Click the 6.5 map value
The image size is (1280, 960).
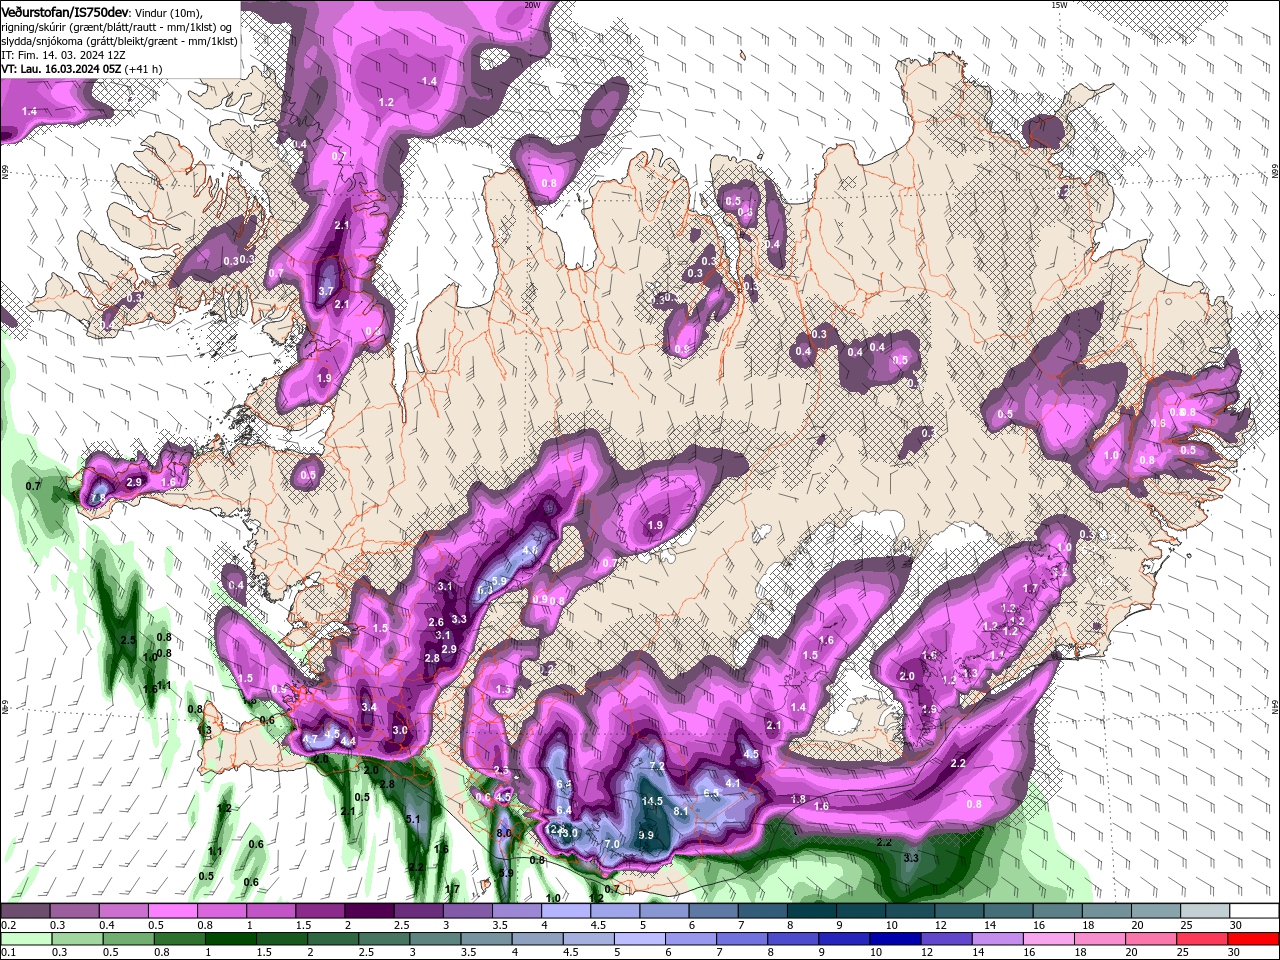[712, 793]
